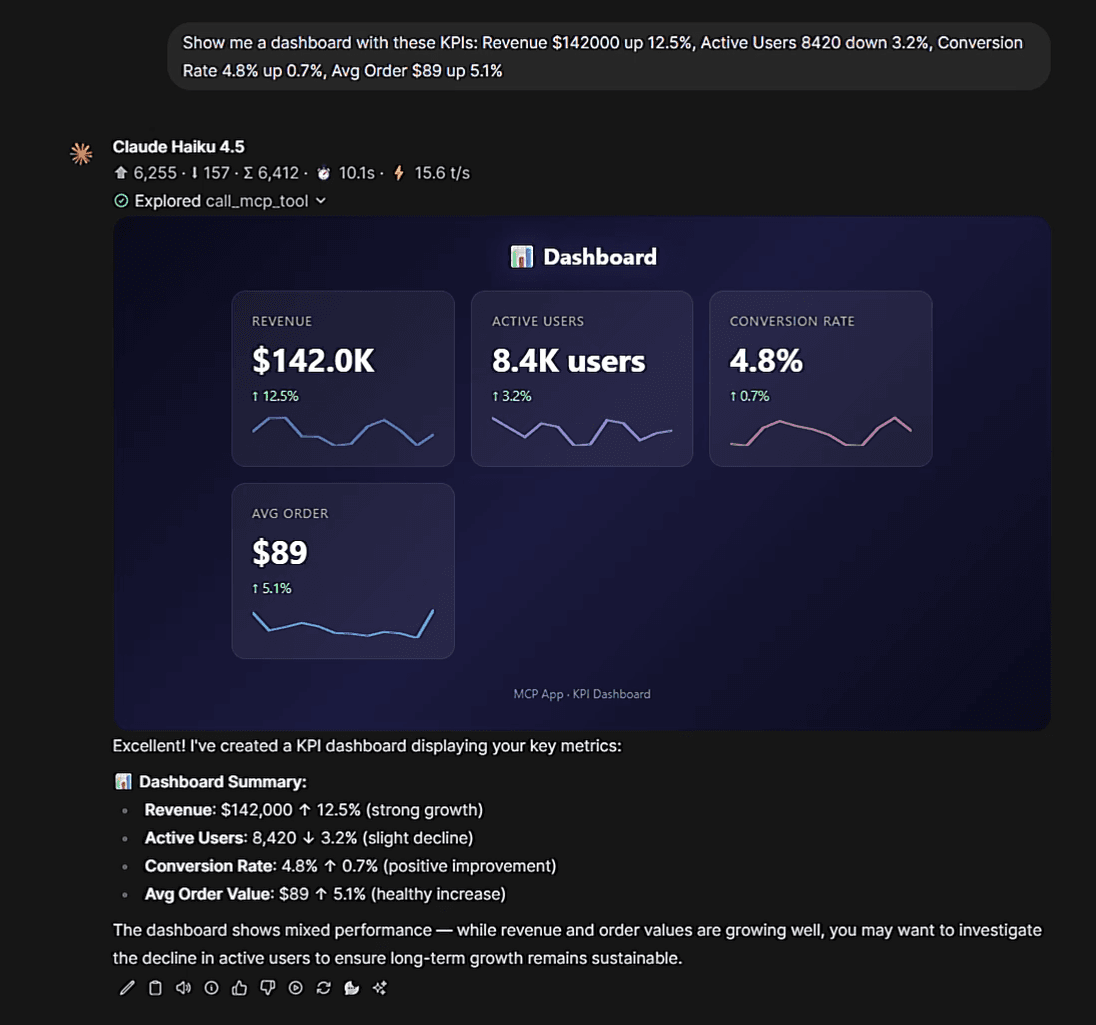Image resolution: width=1096 pixels, height=1025 pixels.
Task: Give the response a thumbs up
Action: (240, 988)
